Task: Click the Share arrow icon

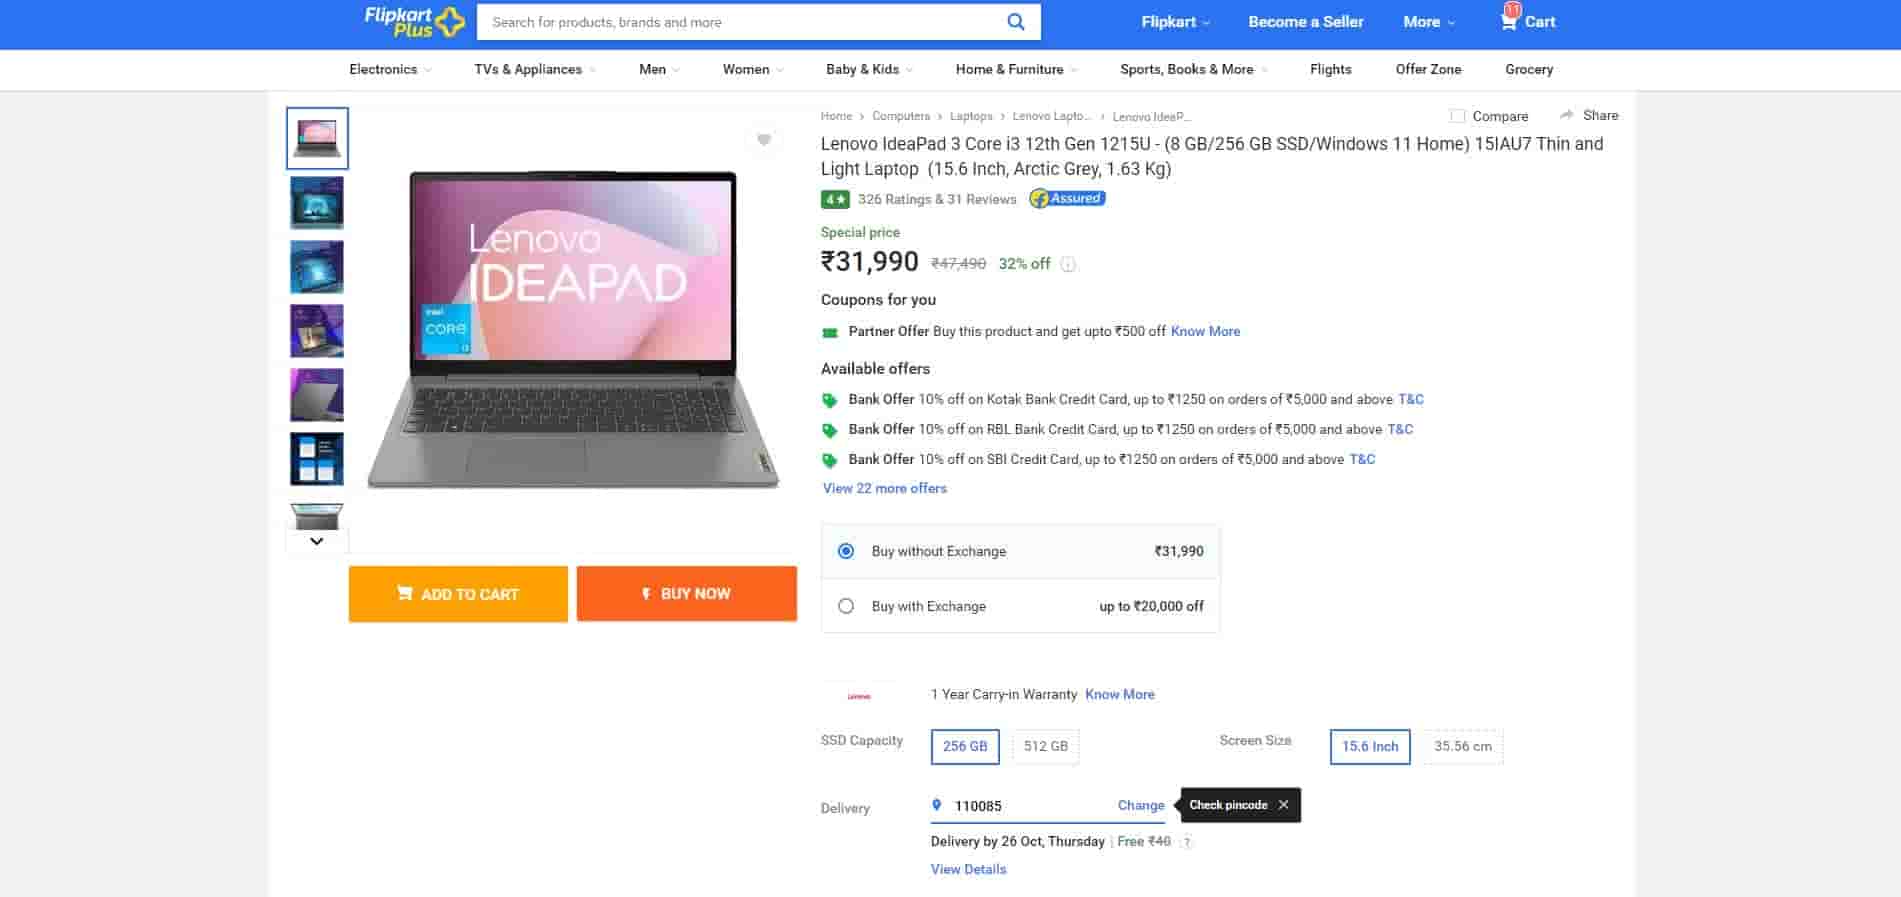Action: tap(1567, 115)
